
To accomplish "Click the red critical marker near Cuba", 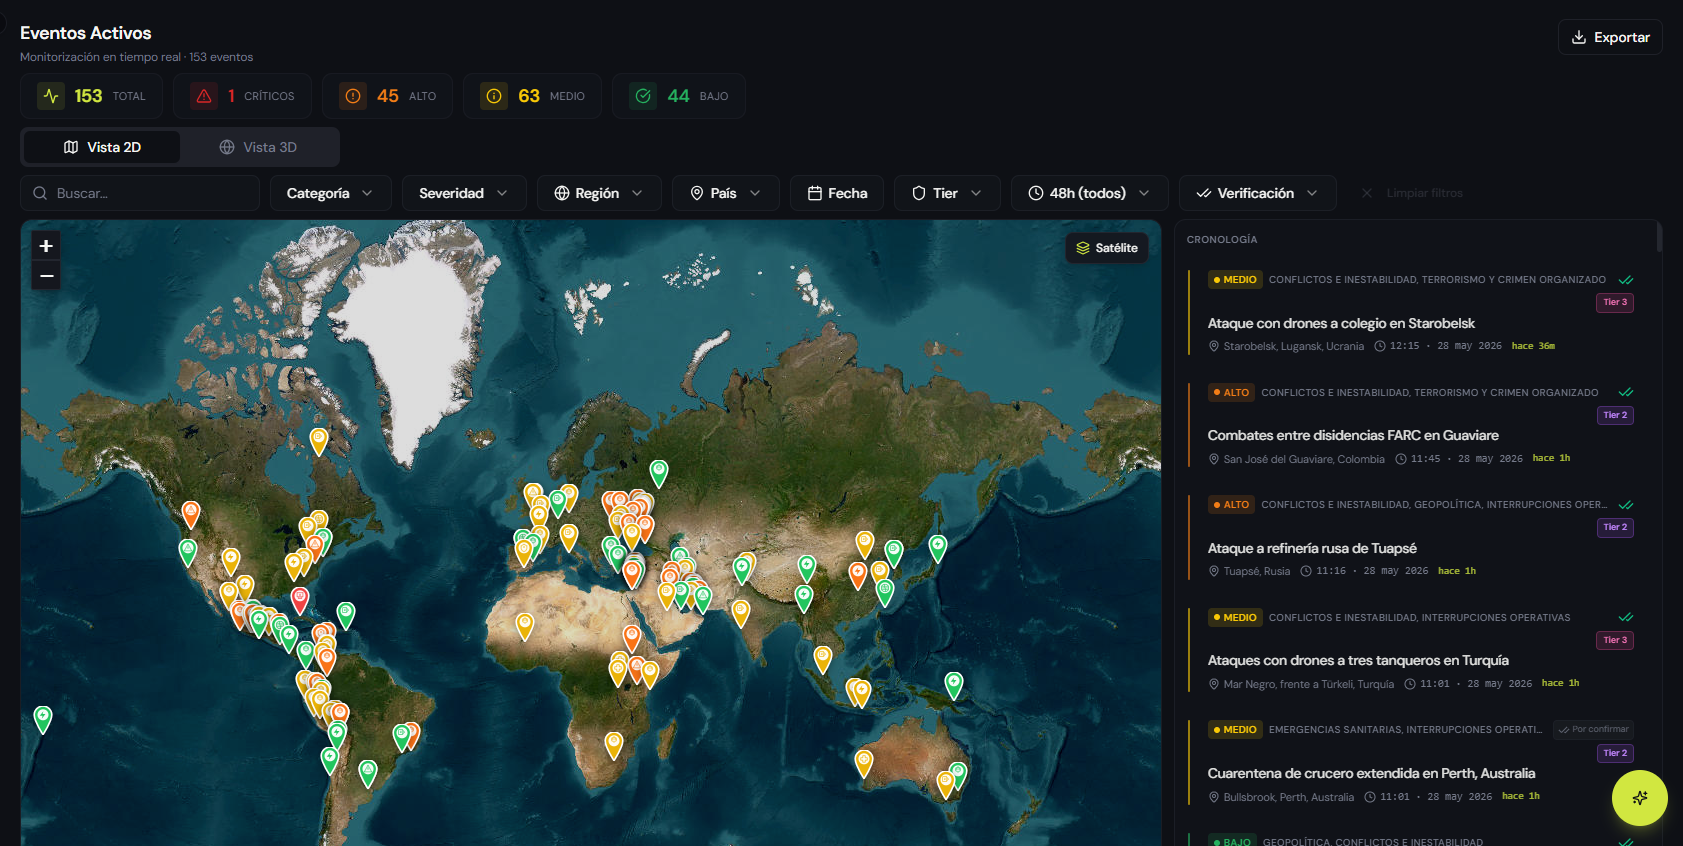I will pos(300,600).
